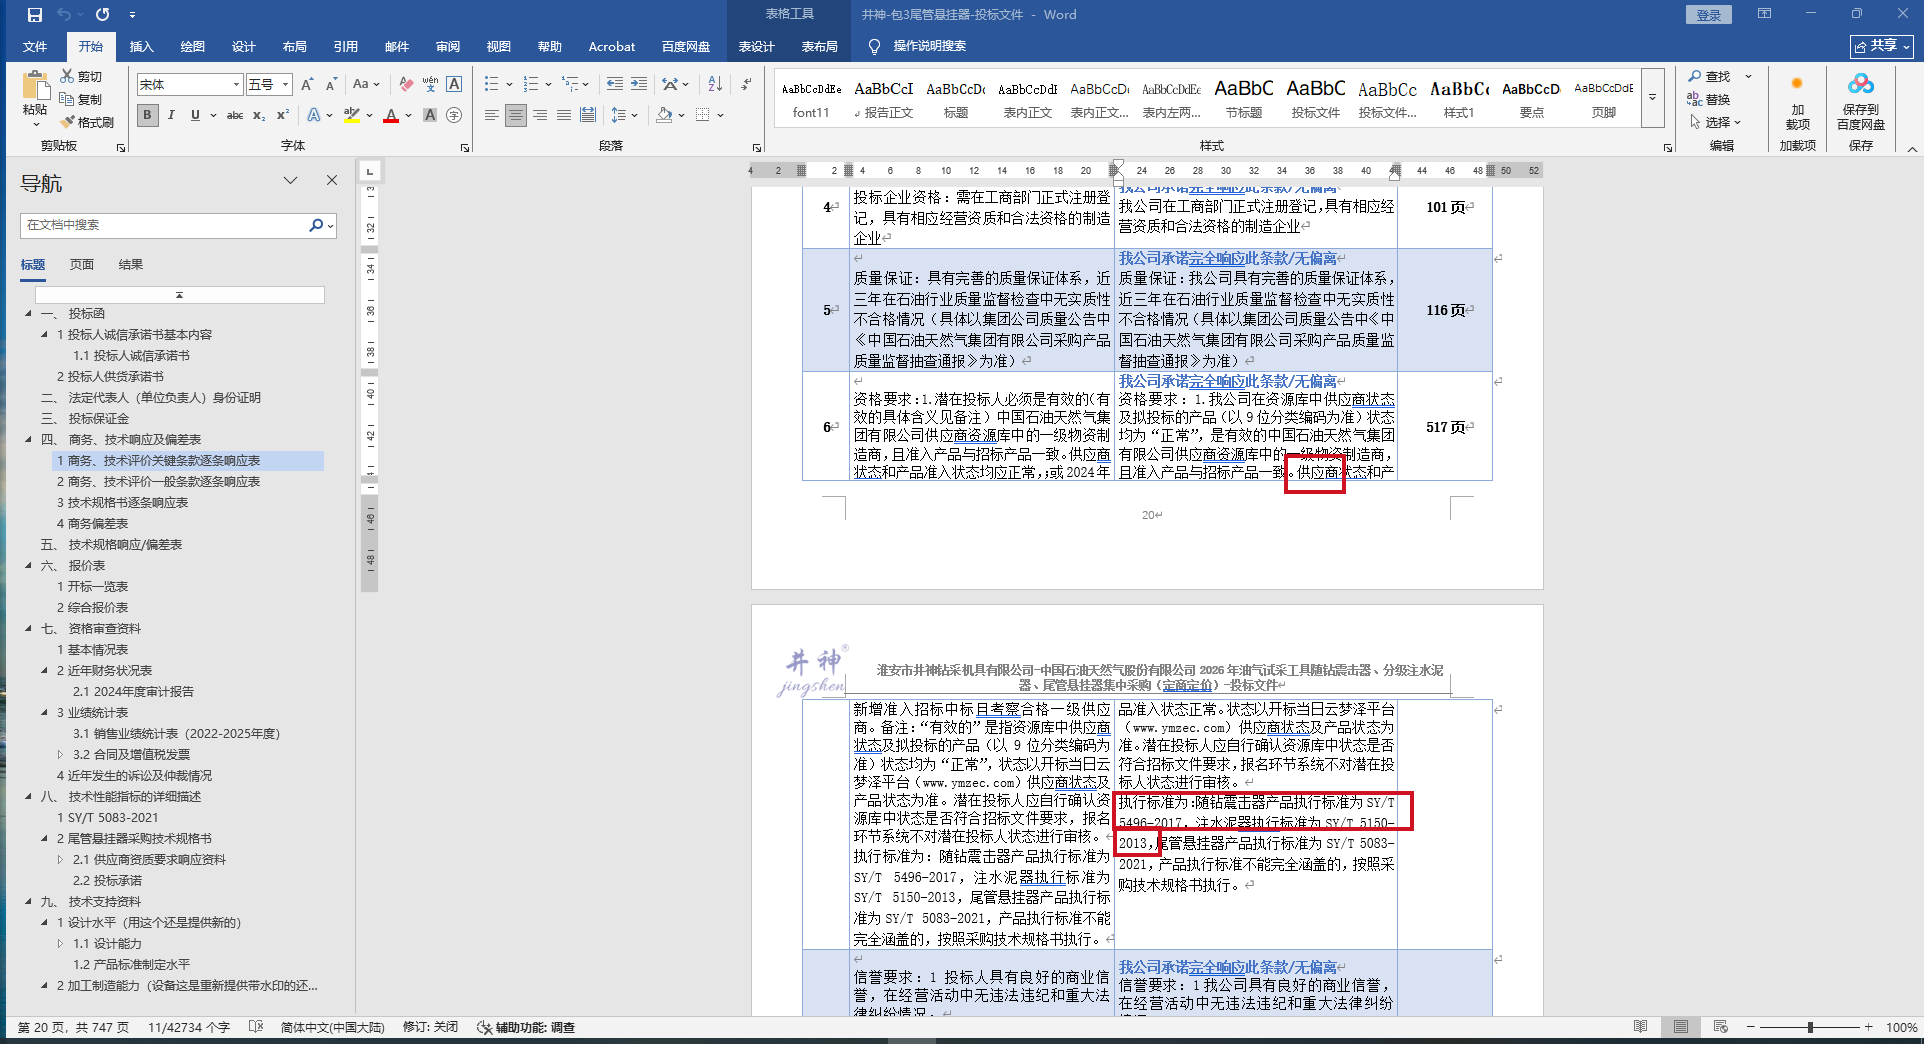Click 替换 to replace text
Image resolution: width=1924 pixels, height=1044 pixels.
[1710, 99]
